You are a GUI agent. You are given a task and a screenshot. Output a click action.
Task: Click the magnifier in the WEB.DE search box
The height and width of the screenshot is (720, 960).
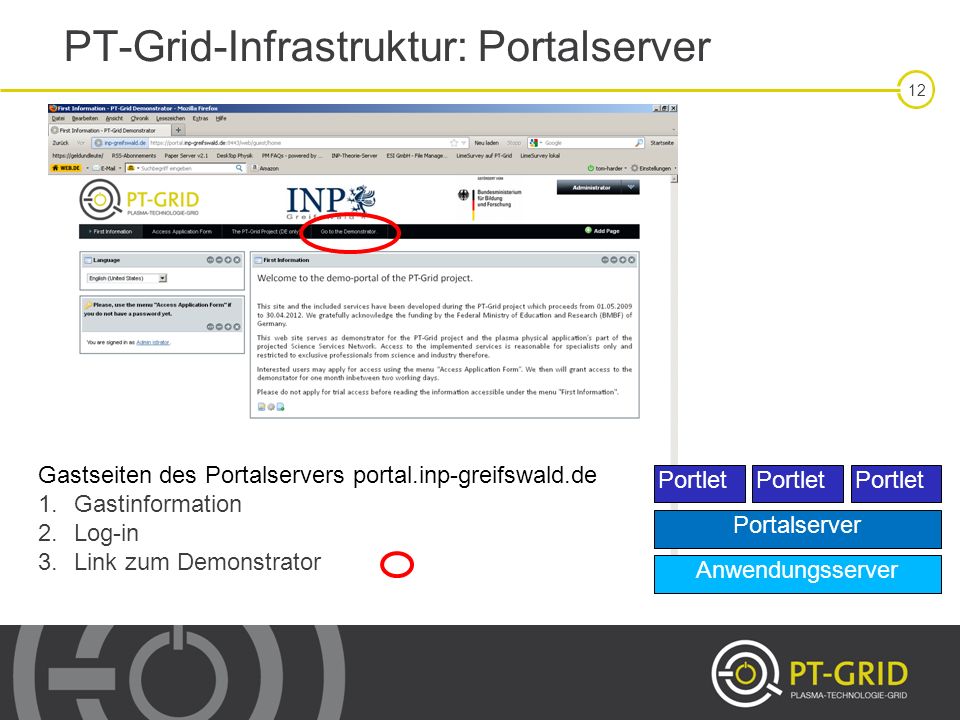point(239,168)
